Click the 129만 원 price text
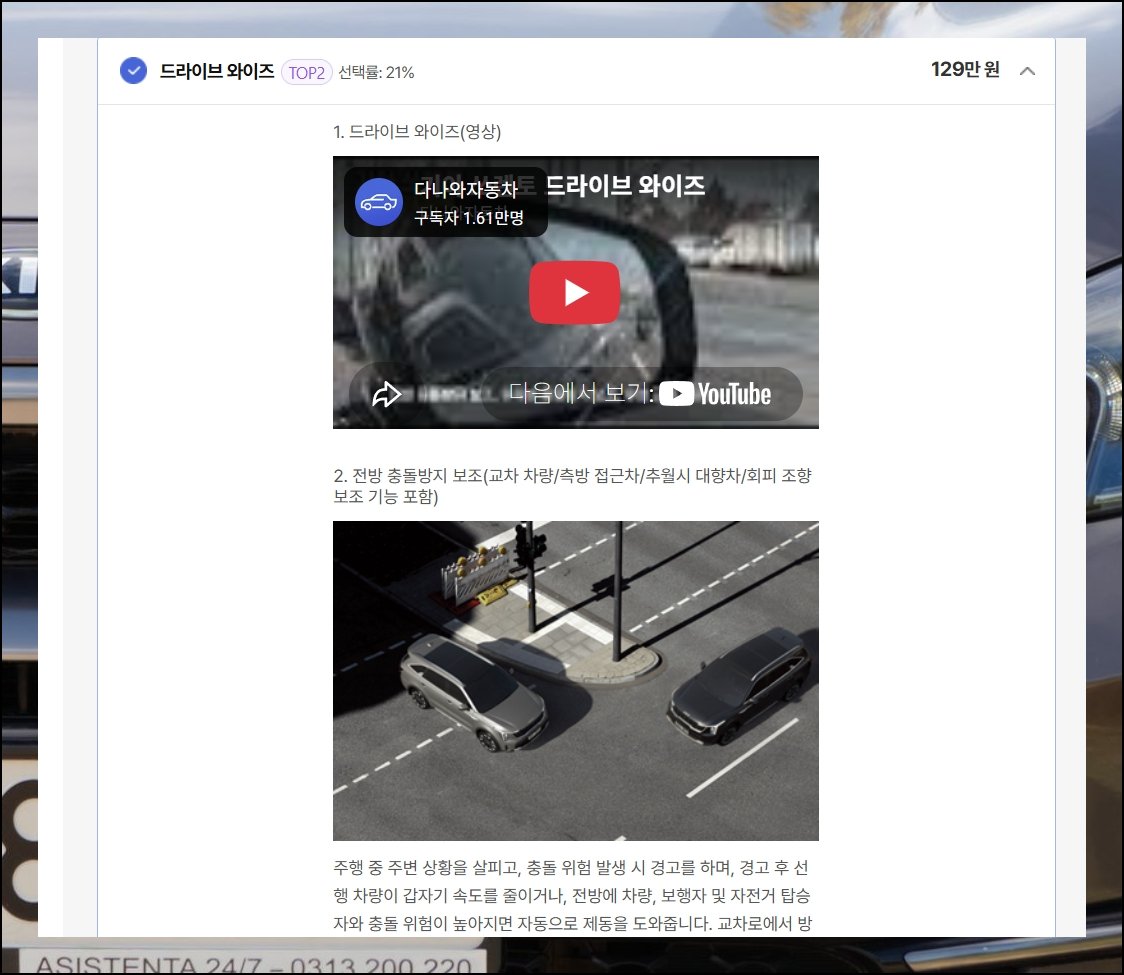Viewport: 1124px width, 975px height. click(x=965, y=70)
